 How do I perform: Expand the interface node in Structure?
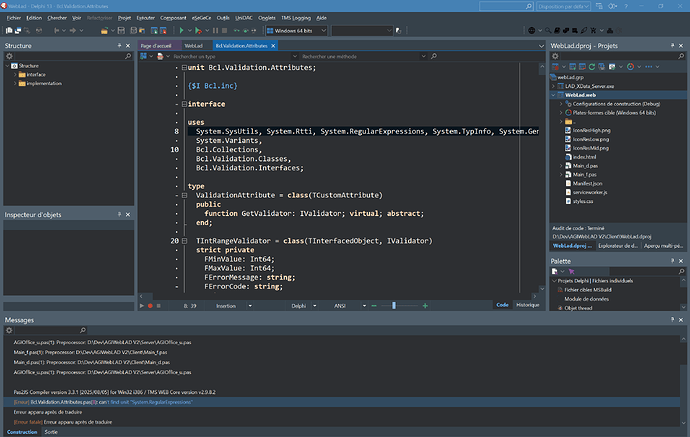[15, 75]
